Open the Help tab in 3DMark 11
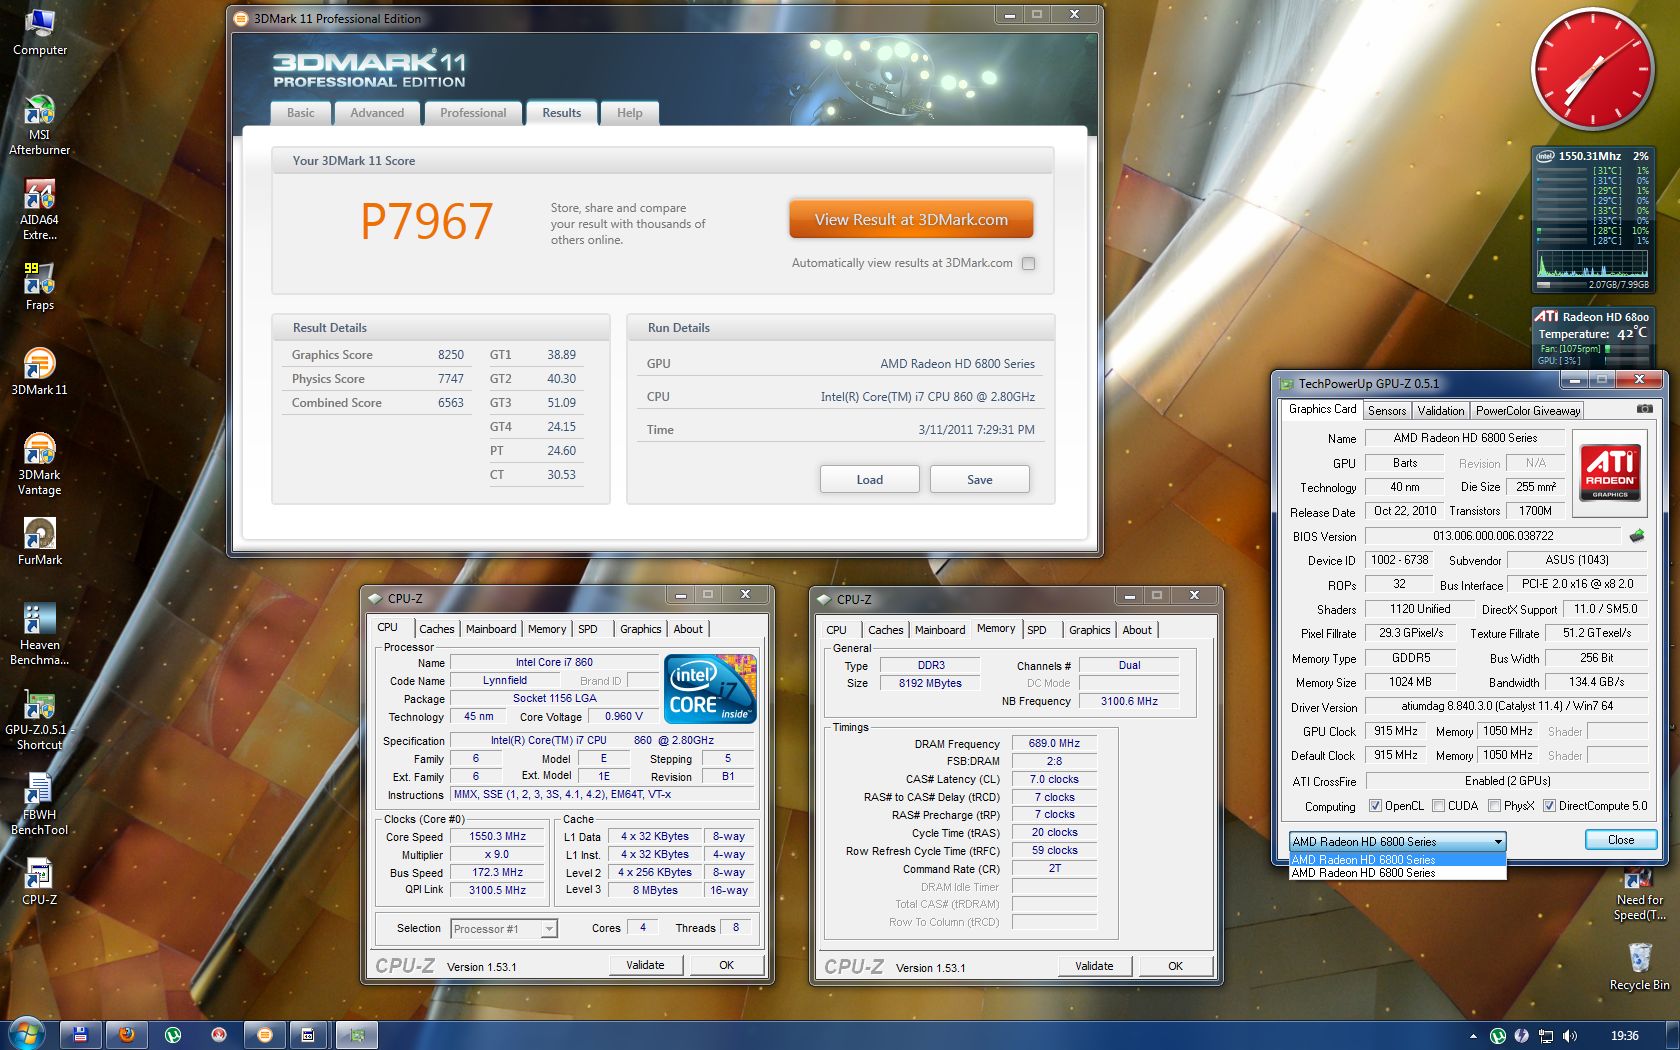The width and height of the screenshot is (1680, 1050). [x=629, y=113]
